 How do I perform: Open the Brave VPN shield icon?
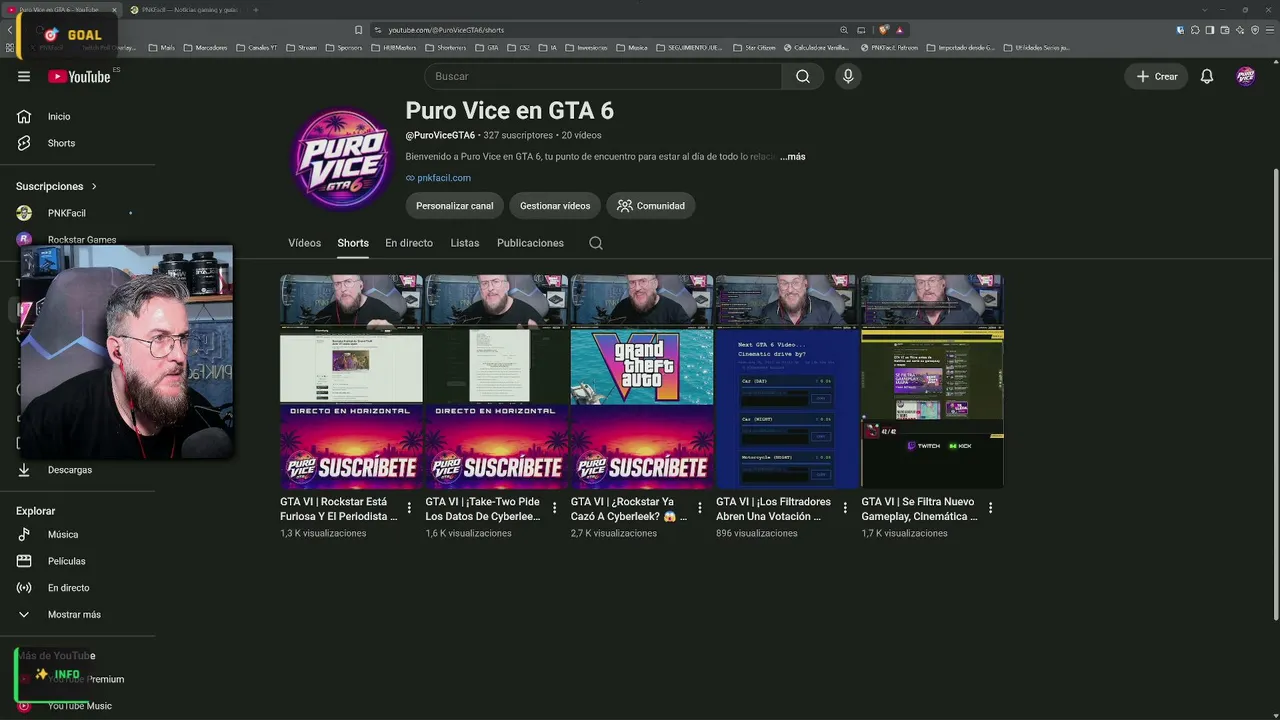click(1255, 30)
